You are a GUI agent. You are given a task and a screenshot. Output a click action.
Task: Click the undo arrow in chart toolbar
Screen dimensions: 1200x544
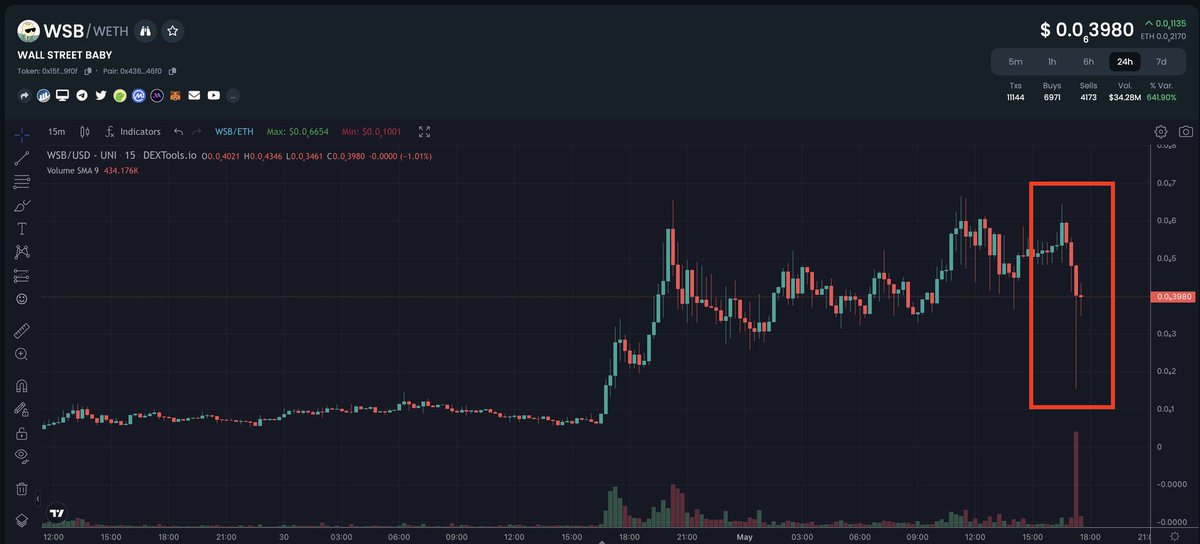pos(178,132)
